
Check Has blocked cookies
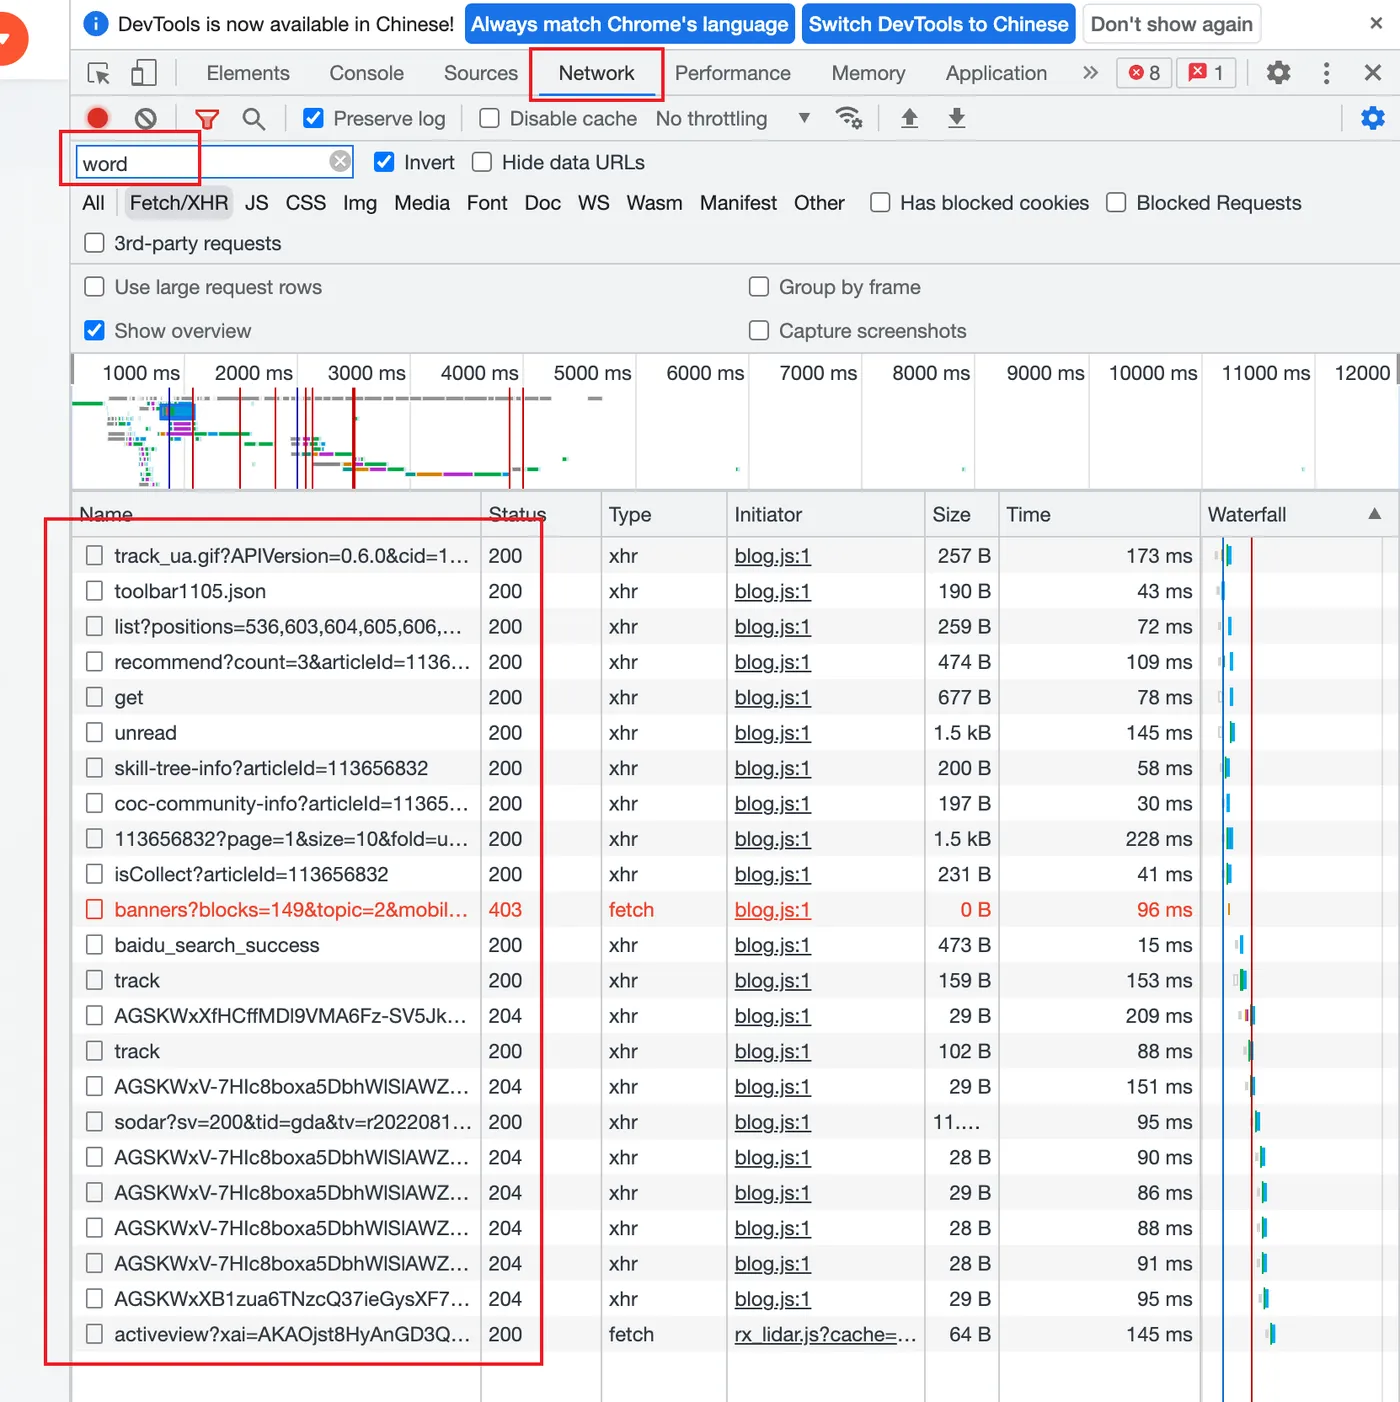pos(880,203)
